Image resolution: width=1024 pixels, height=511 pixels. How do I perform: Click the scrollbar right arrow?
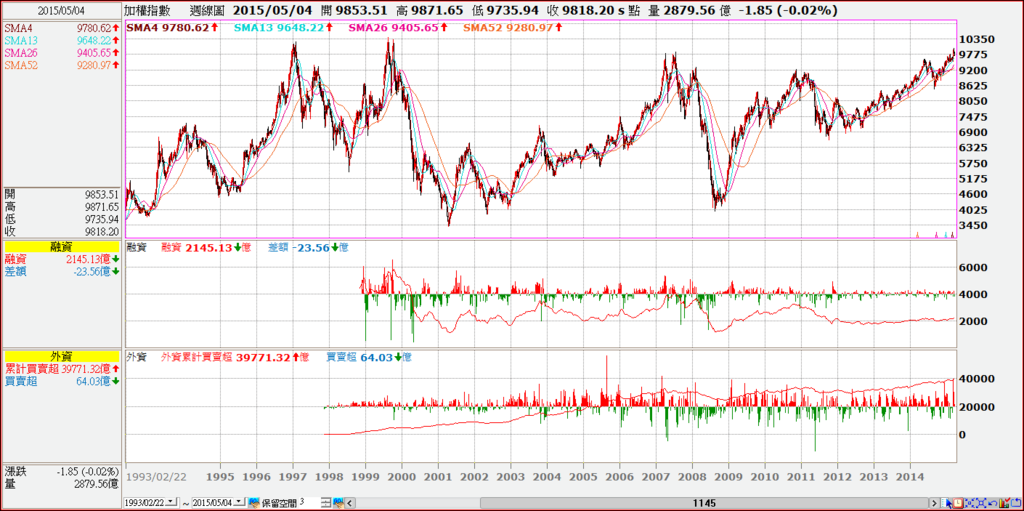[x=935, y=503]
